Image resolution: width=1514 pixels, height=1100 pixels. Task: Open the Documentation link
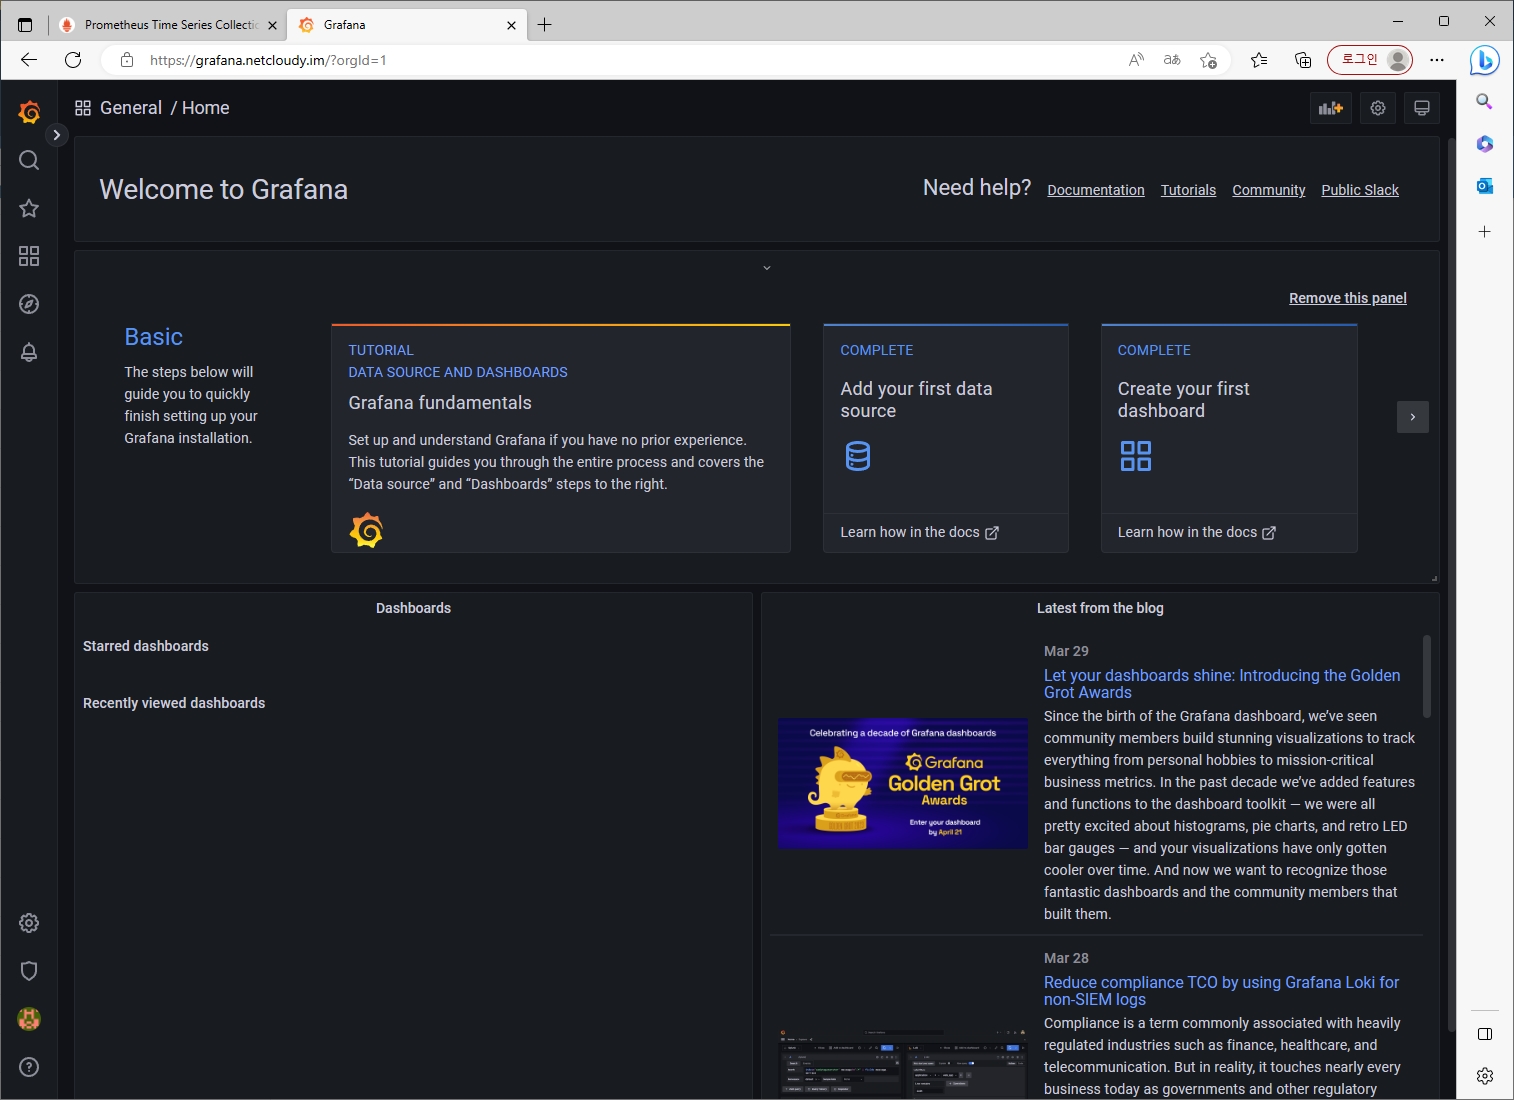(x=1096, y=190)
